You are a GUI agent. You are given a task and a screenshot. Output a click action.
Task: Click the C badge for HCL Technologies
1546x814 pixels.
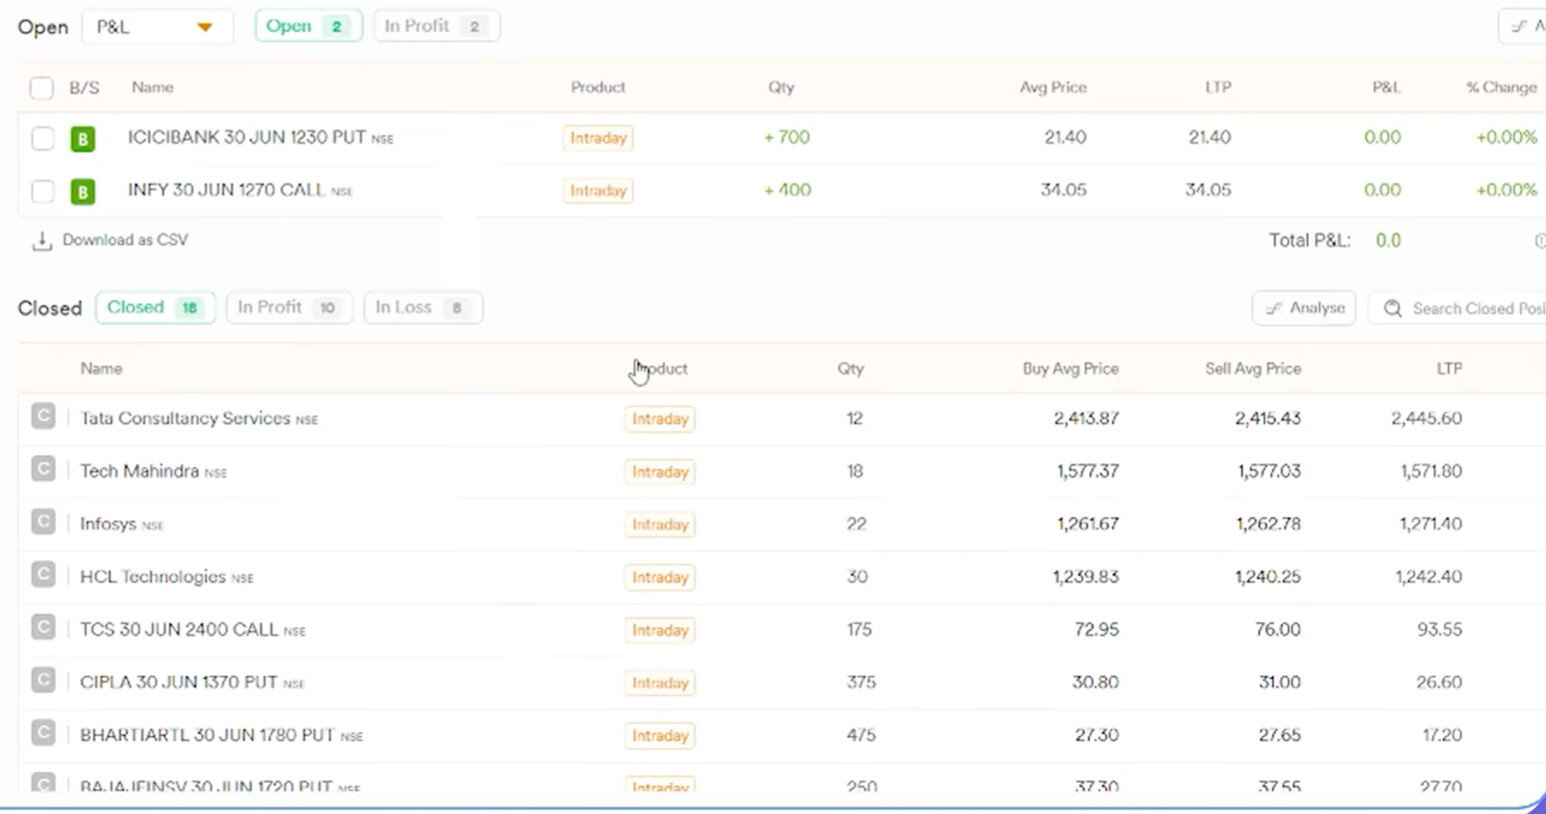(x=43, y=575)
